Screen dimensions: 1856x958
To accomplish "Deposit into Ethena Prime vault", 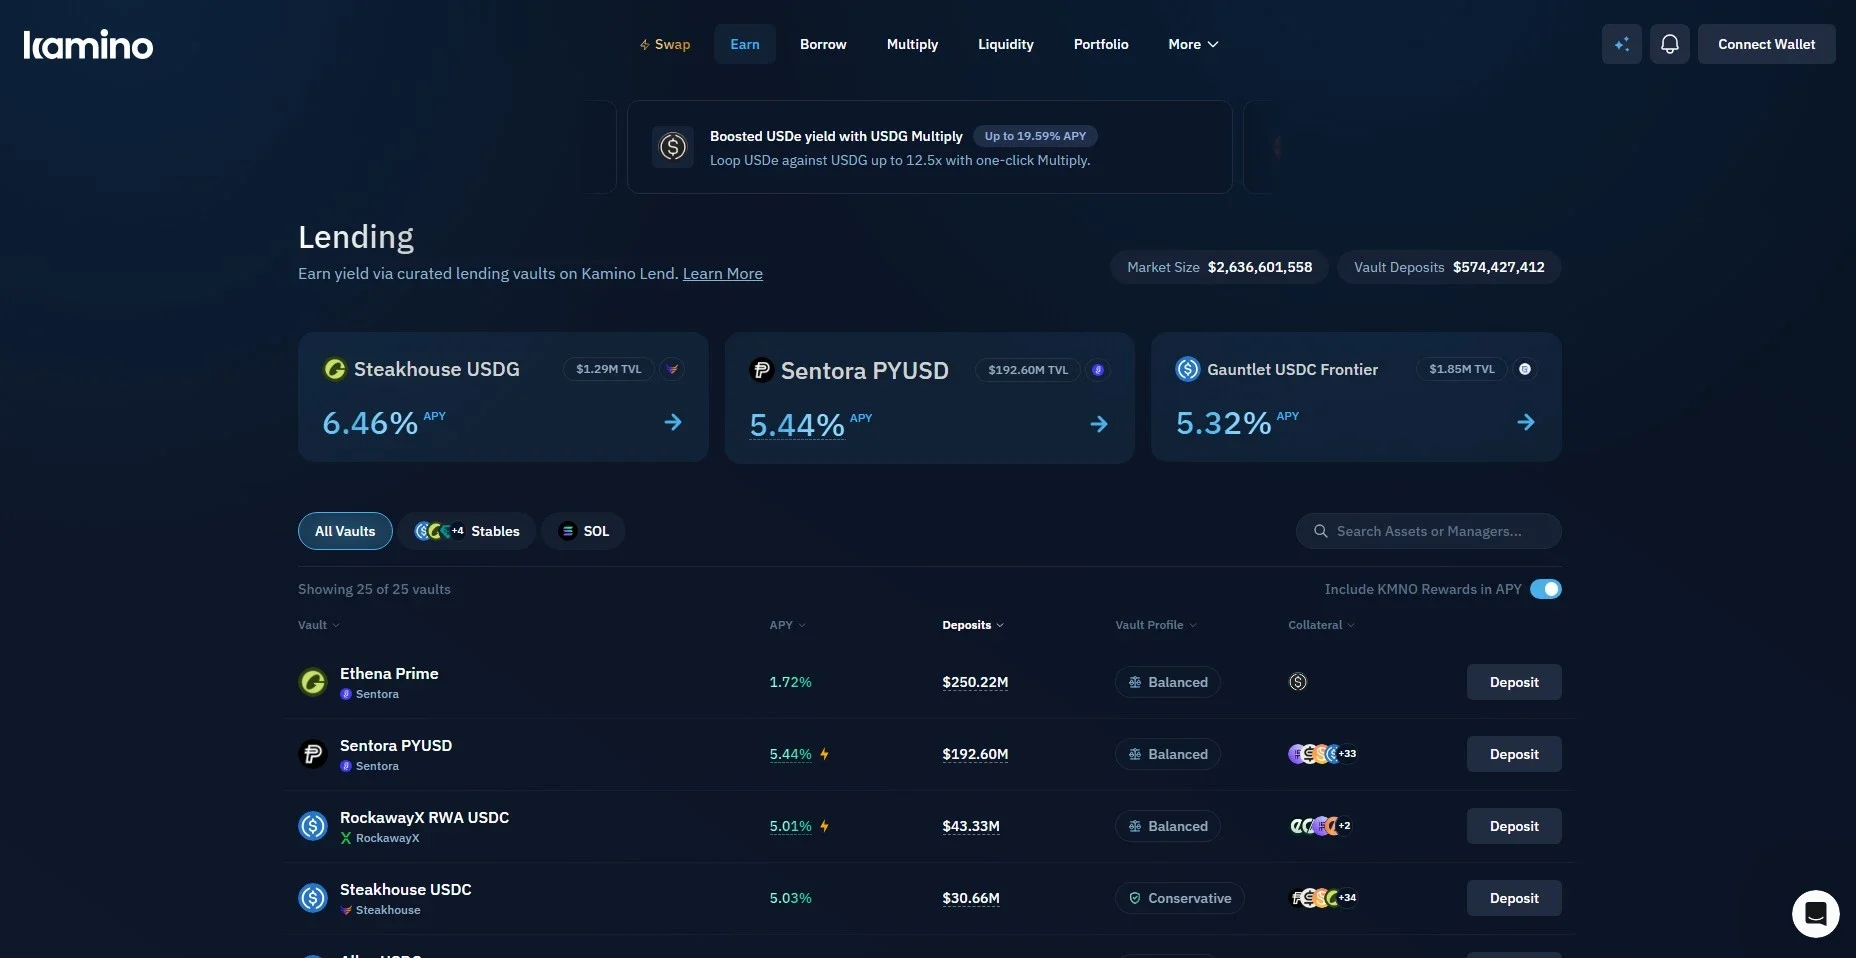I will pos(1514,682).
